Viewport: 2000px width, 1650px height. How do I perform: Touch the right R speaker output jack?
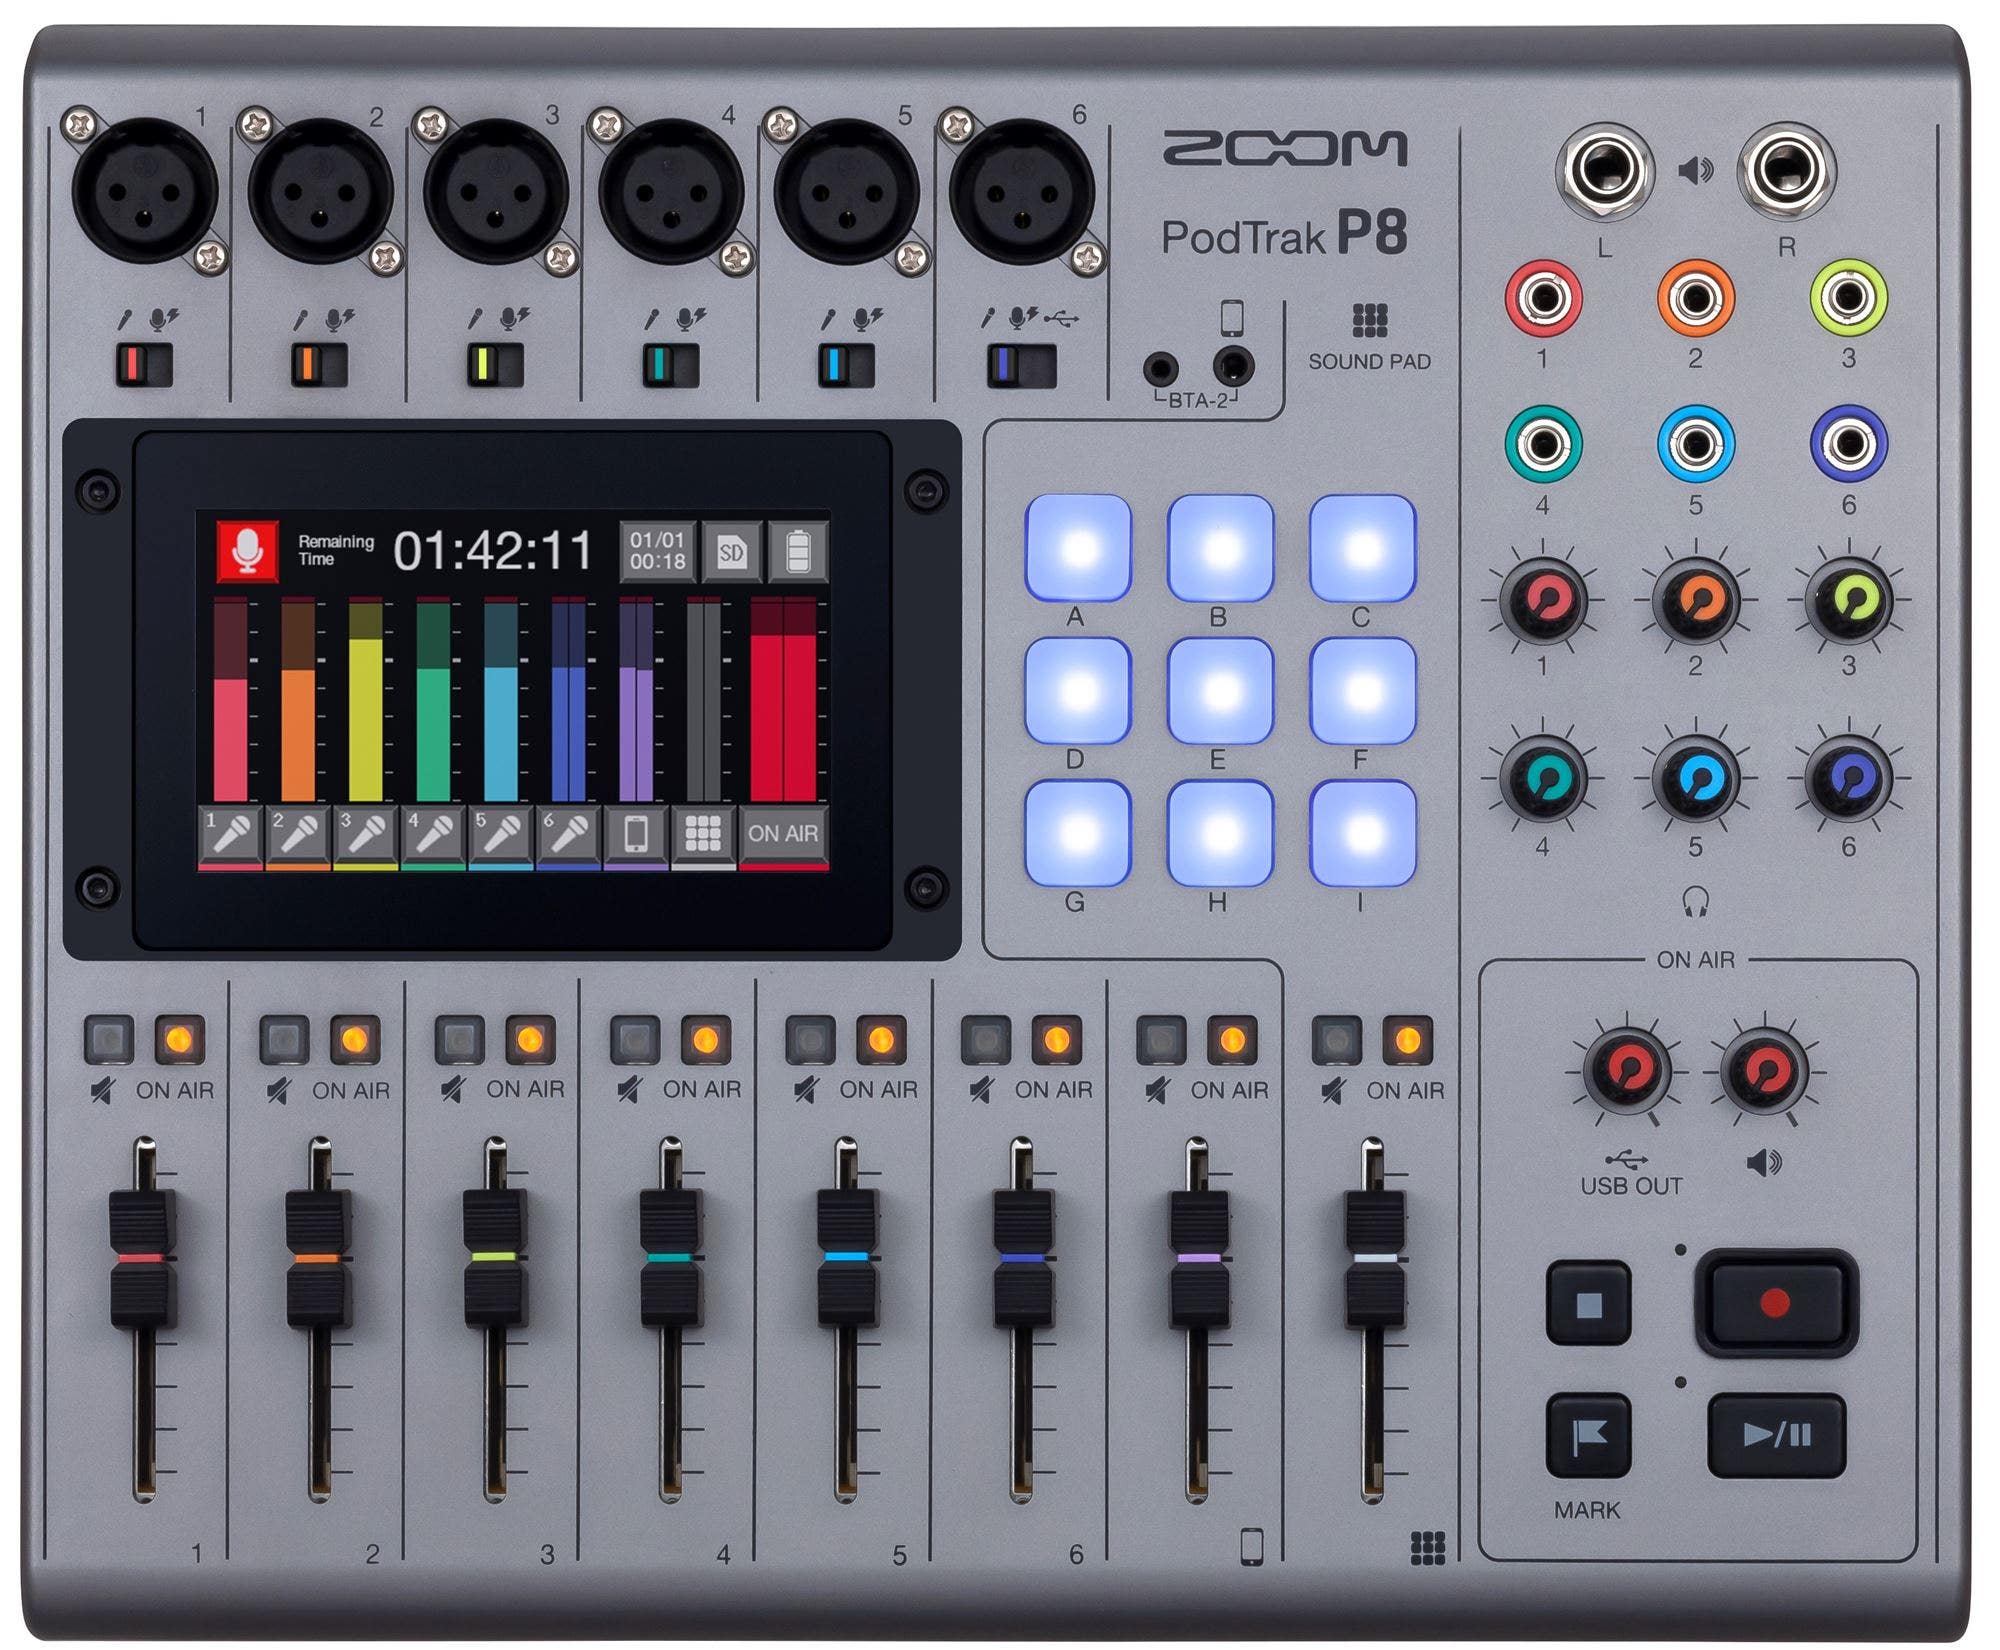click(x=1787, y=171)
